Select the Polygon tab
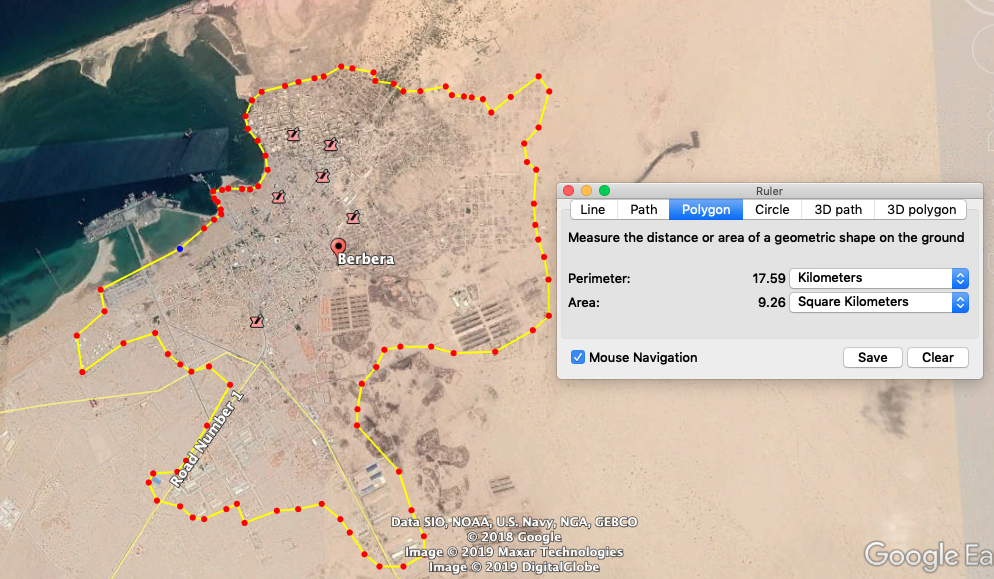 (x=706, y=209)
